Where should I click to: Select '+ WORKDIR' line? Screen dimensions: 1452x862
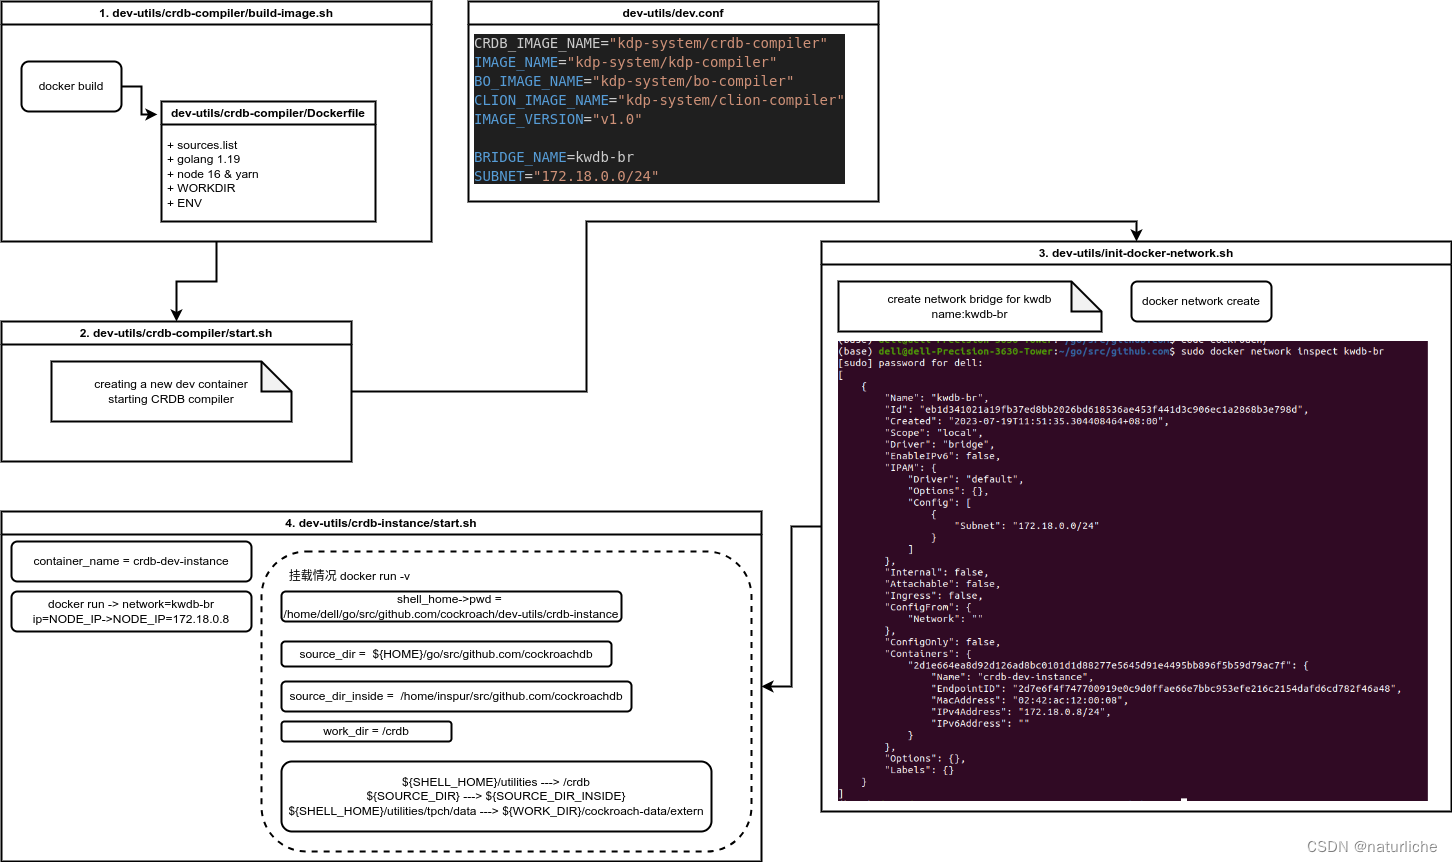[x=202, y=188]
